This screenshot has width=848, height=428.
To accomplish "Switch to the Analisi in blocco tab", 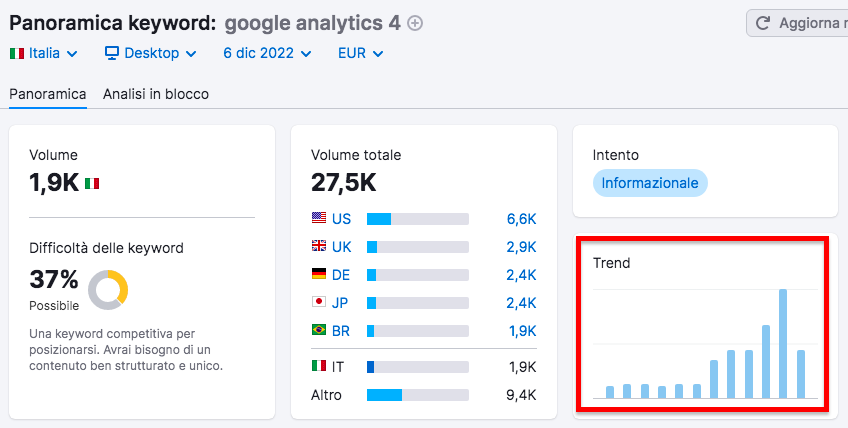I will tap(156, 94).
